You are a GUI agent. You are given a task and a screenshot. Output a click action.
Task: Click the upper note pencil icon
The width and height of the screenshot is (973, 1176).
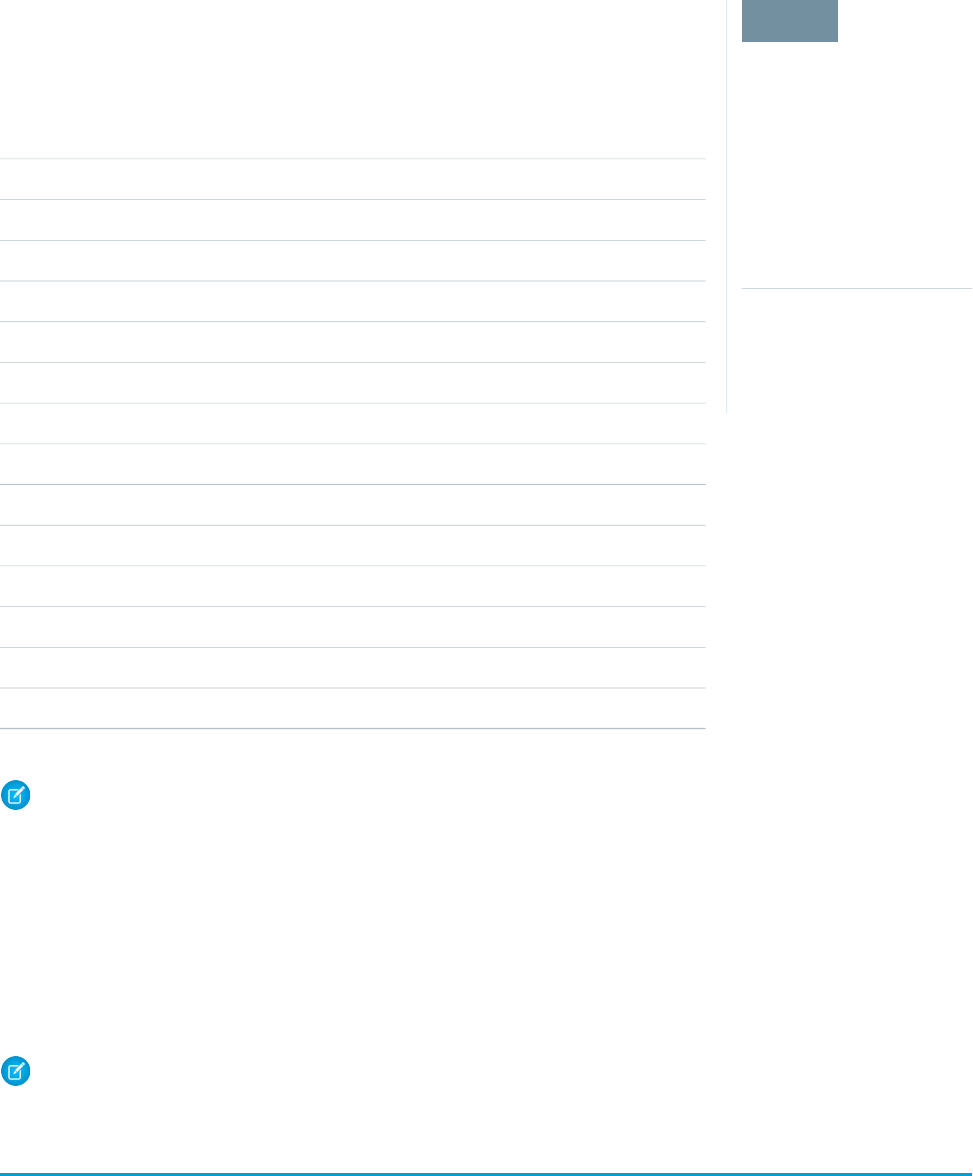16,795
